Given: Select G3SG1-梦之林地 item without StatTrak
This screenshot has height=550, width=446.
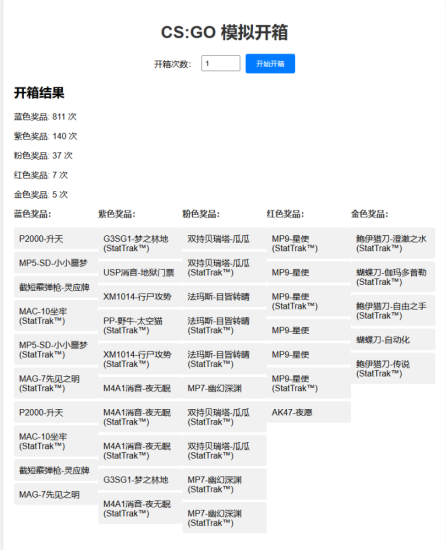Looking at the screenshot, I should tap(140, 480).
